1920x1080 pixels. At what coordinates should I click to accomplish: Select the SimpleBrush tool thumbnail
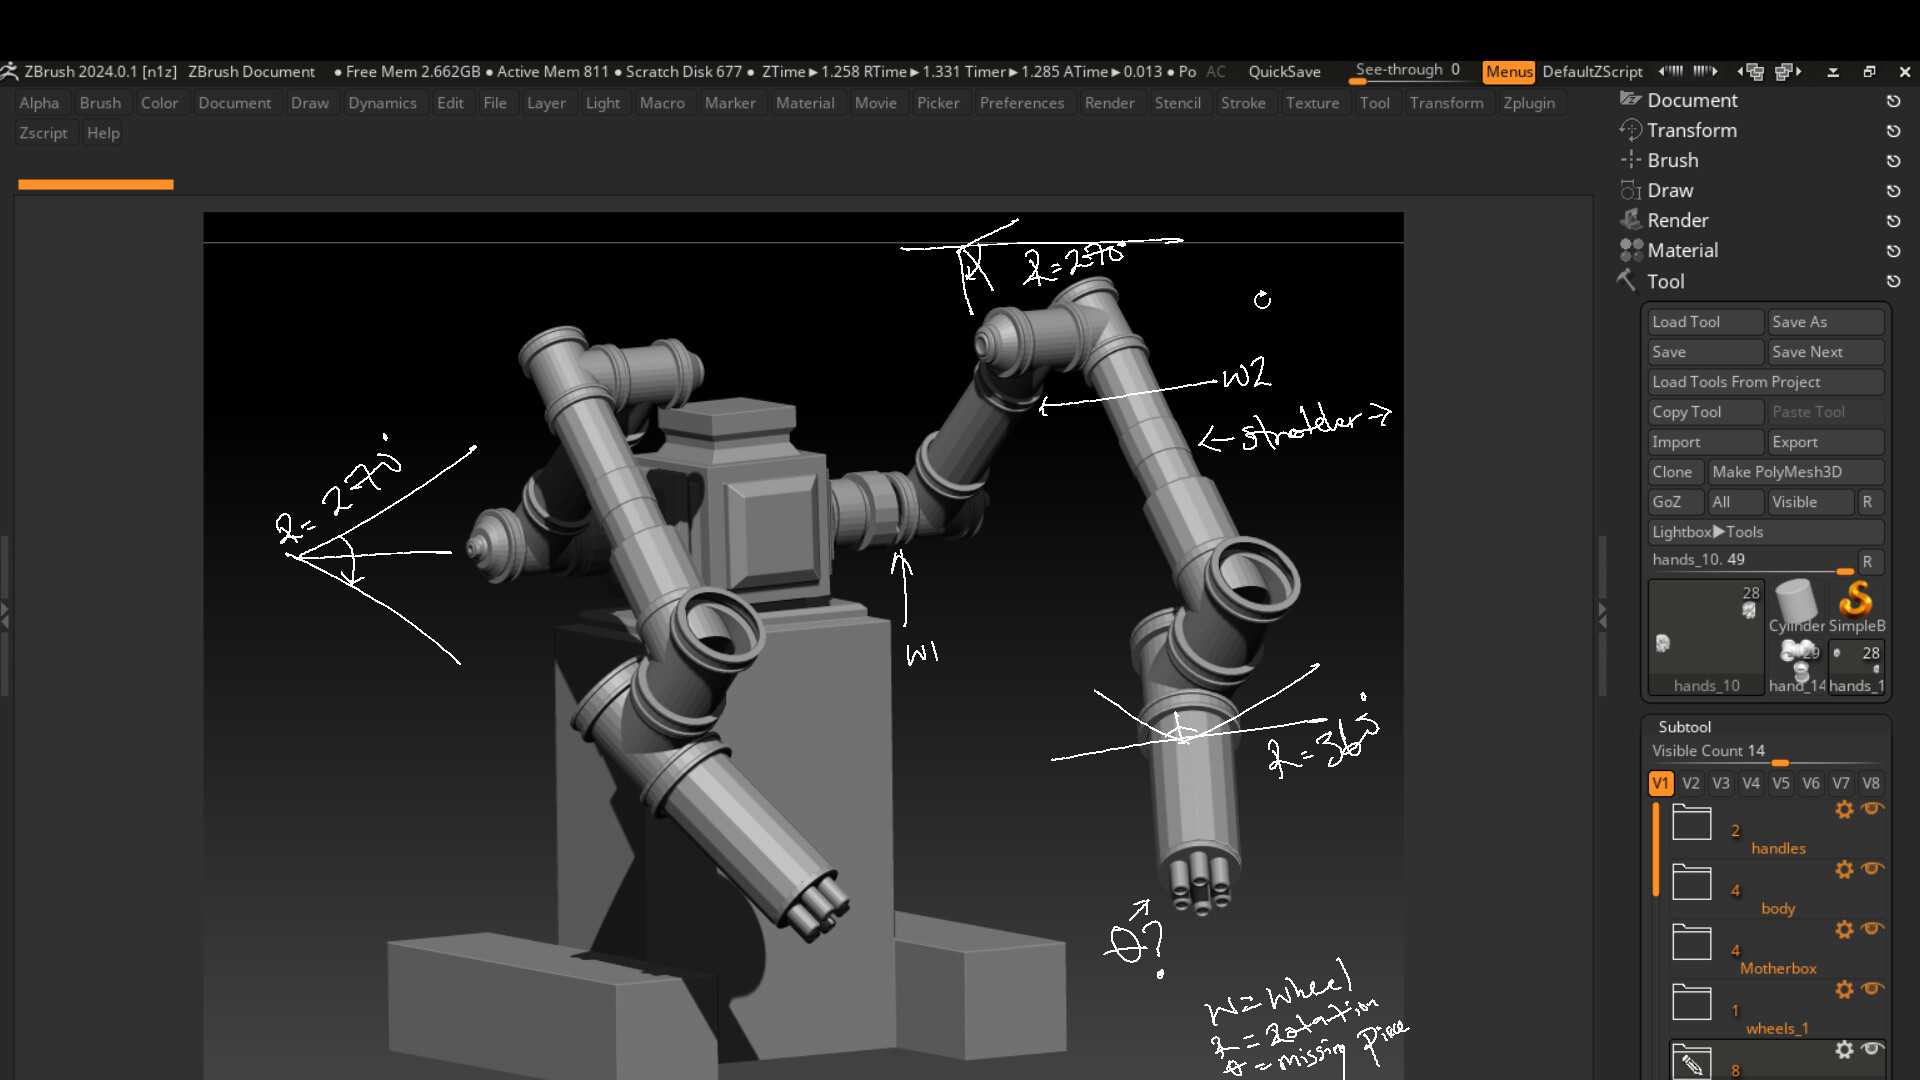[x=1856, y=602]
